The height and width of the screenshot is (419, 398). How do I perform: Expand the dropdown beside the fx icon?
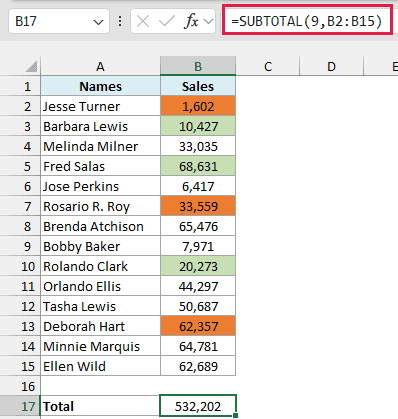[208, 22]
